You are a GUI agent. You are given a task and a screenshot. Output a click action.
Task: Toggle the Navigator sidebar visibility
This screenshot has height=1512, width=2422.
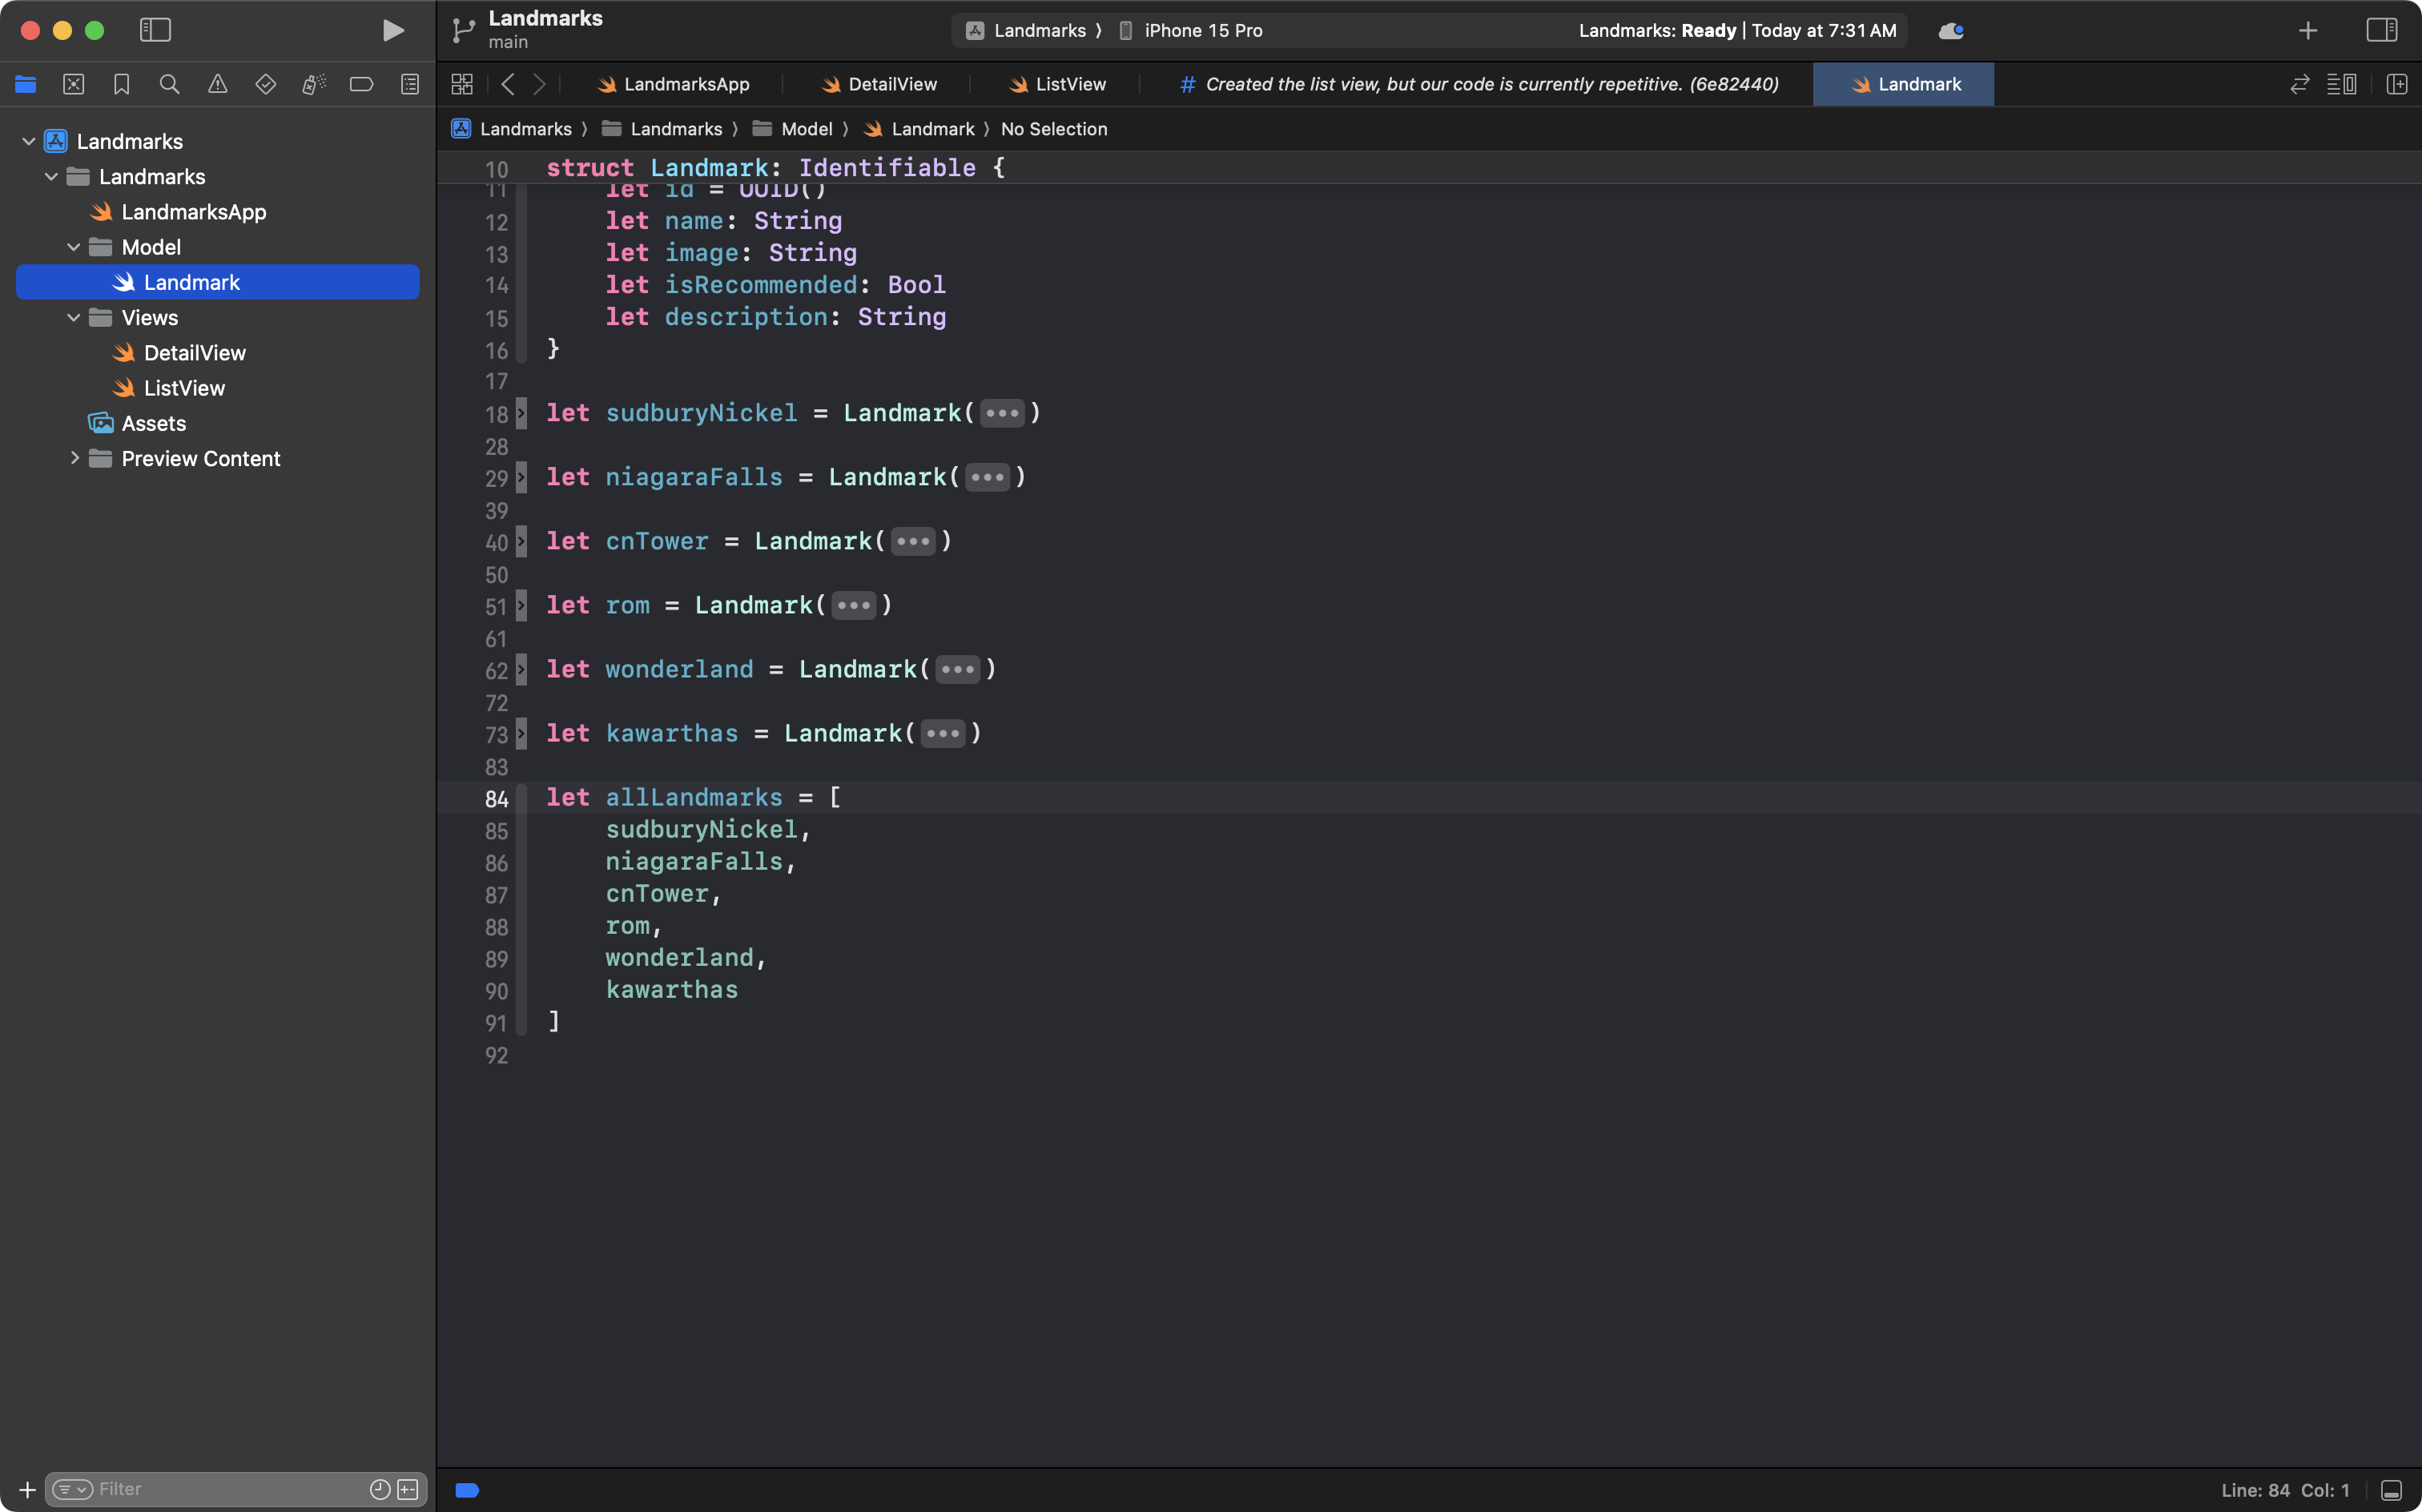pos(156,30)
